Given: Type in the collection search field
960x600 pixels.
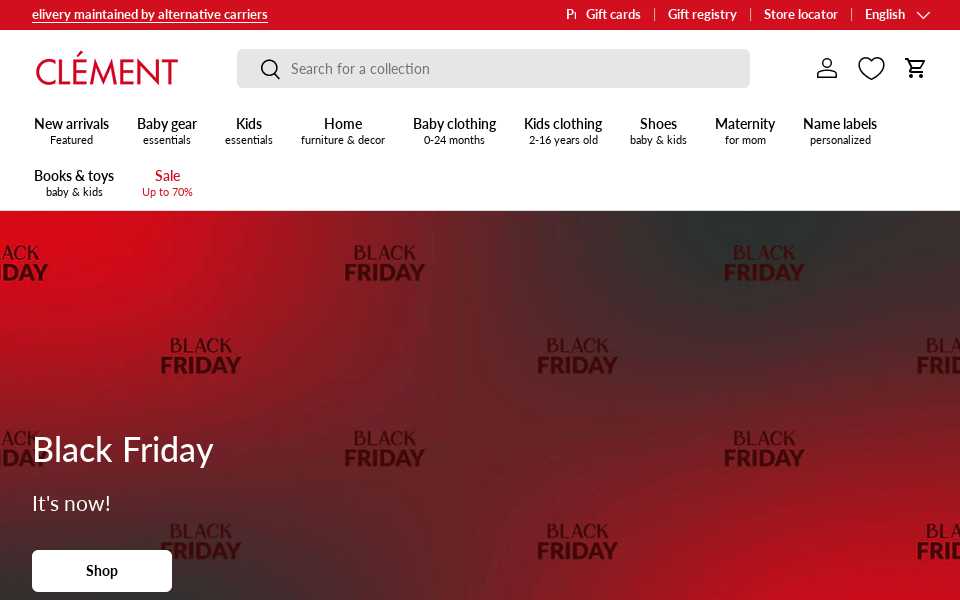Looking at the screenshot, I should click(510, 69).
